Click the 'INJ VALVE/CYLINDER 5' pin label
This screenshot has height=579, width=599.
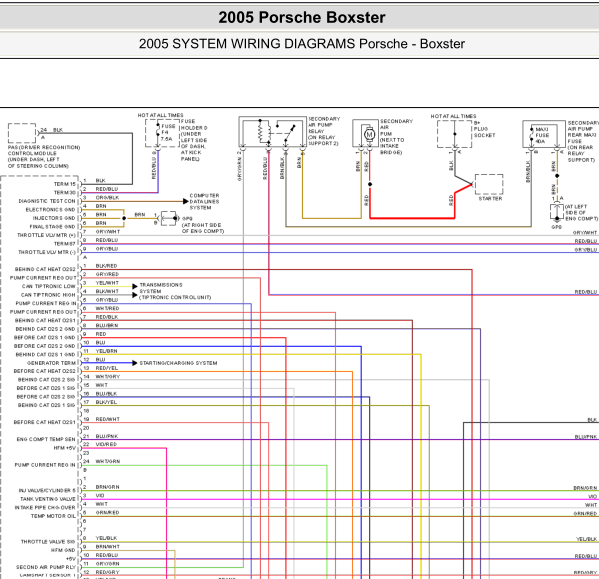(47, 490)
